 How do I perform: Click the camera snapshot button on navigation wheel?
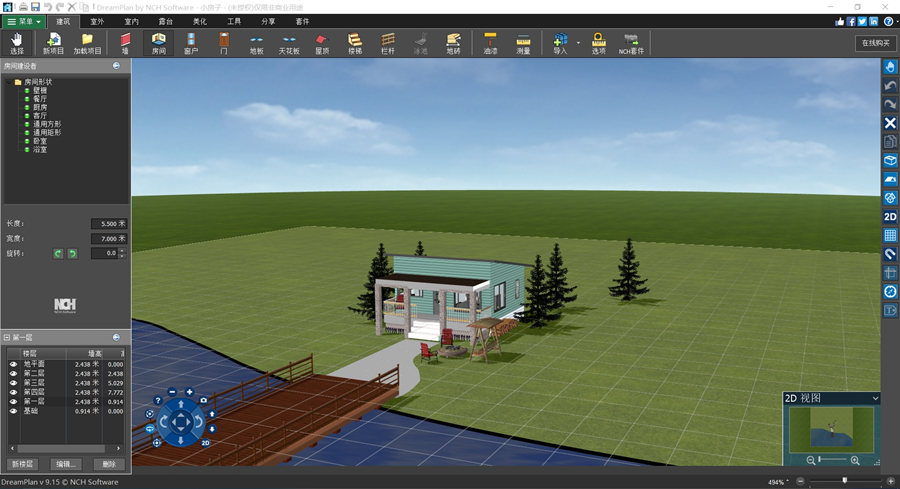[204, 400]
